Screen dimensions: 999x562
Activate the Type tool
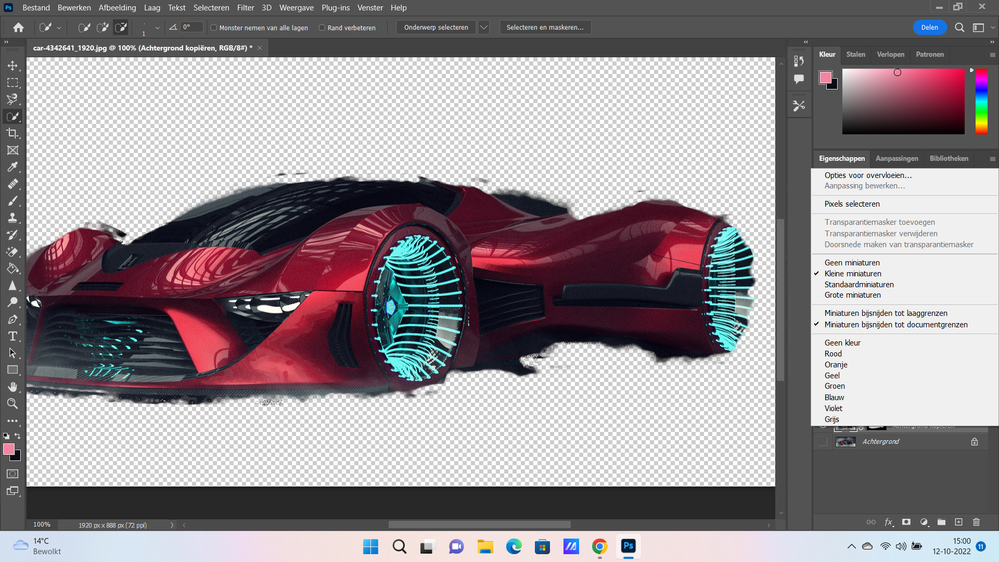coord(13,336)
